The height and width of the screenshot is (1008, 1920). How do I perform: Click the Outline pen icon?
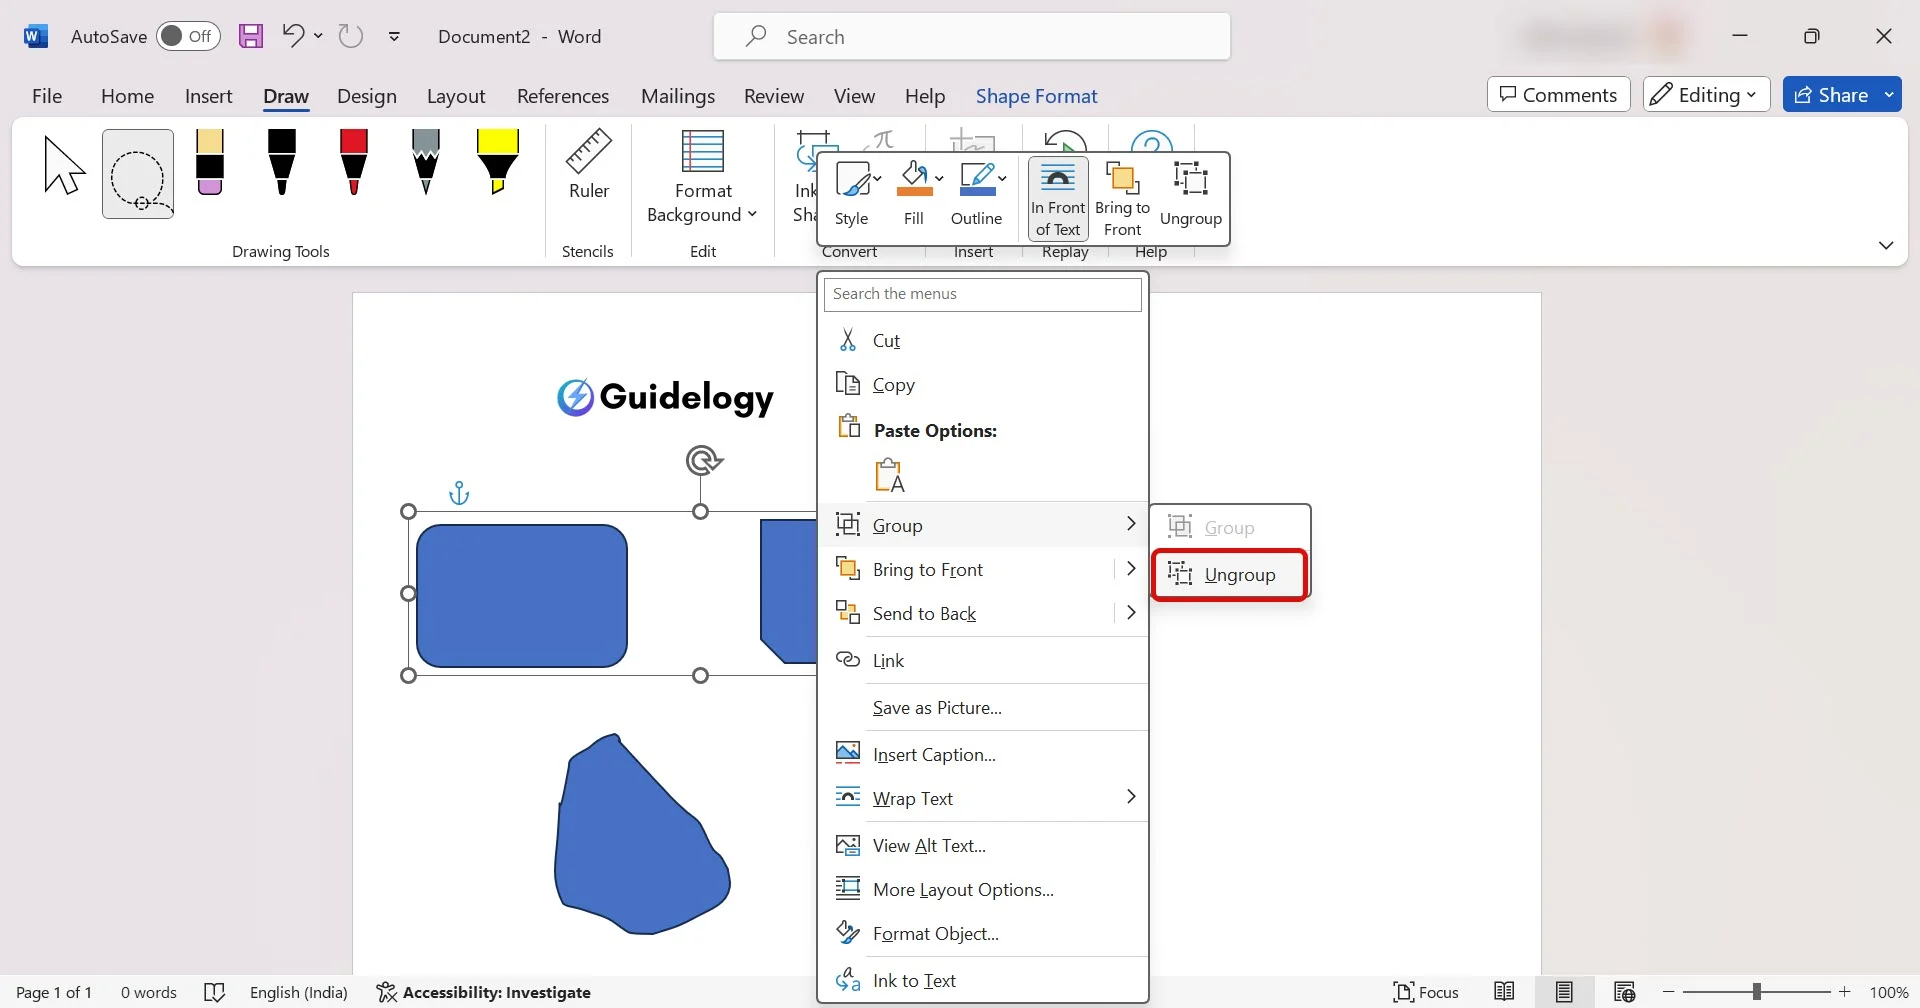coord(976,180)
